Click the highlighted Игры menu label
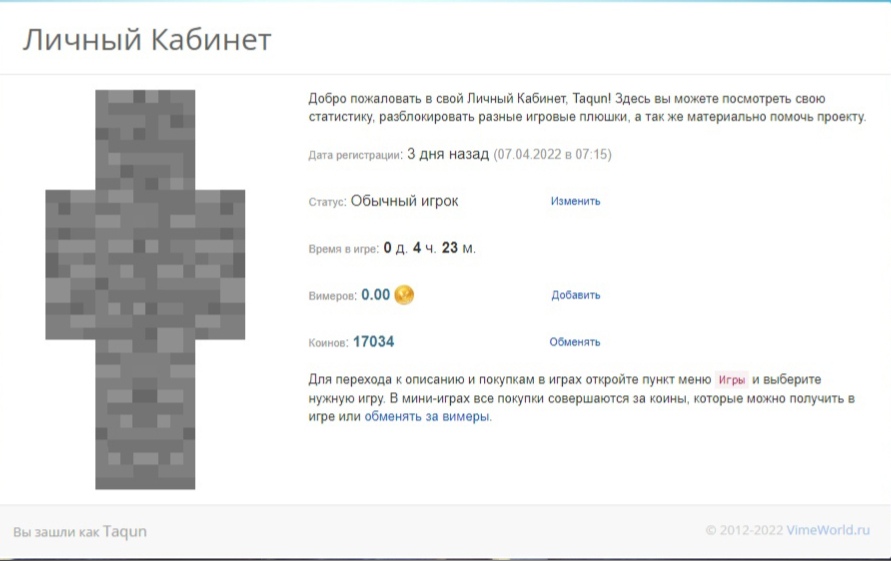 click(x=732, y=381)
